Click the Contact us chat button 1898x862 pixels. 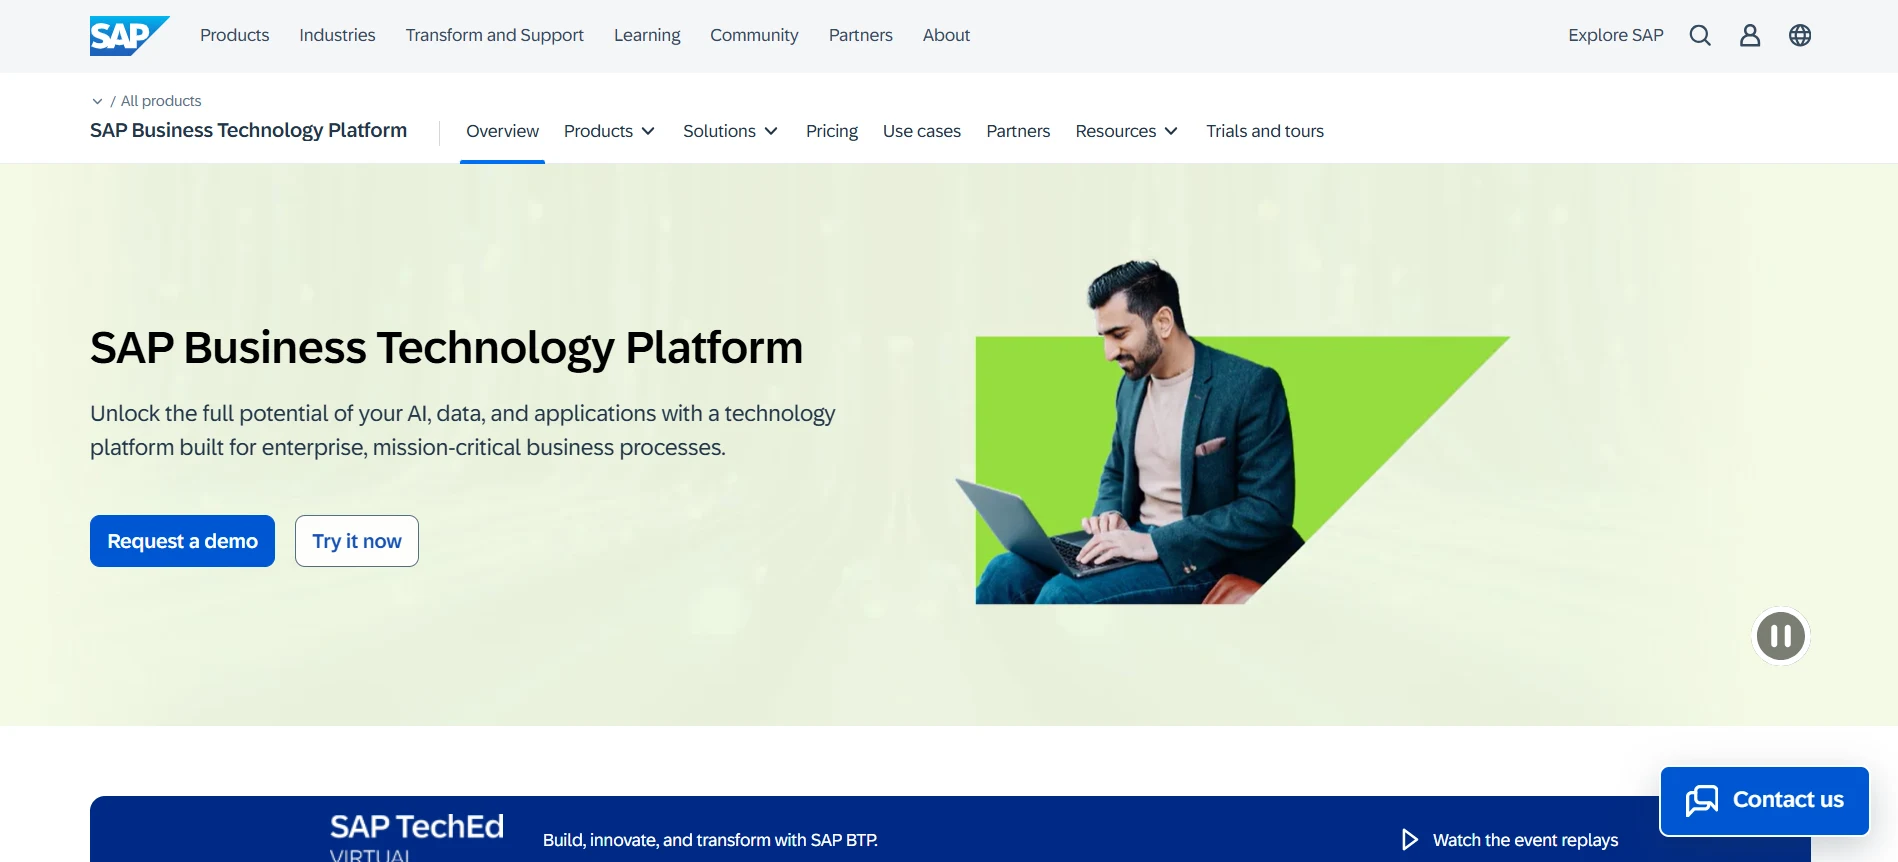[x=1764, y=800]
